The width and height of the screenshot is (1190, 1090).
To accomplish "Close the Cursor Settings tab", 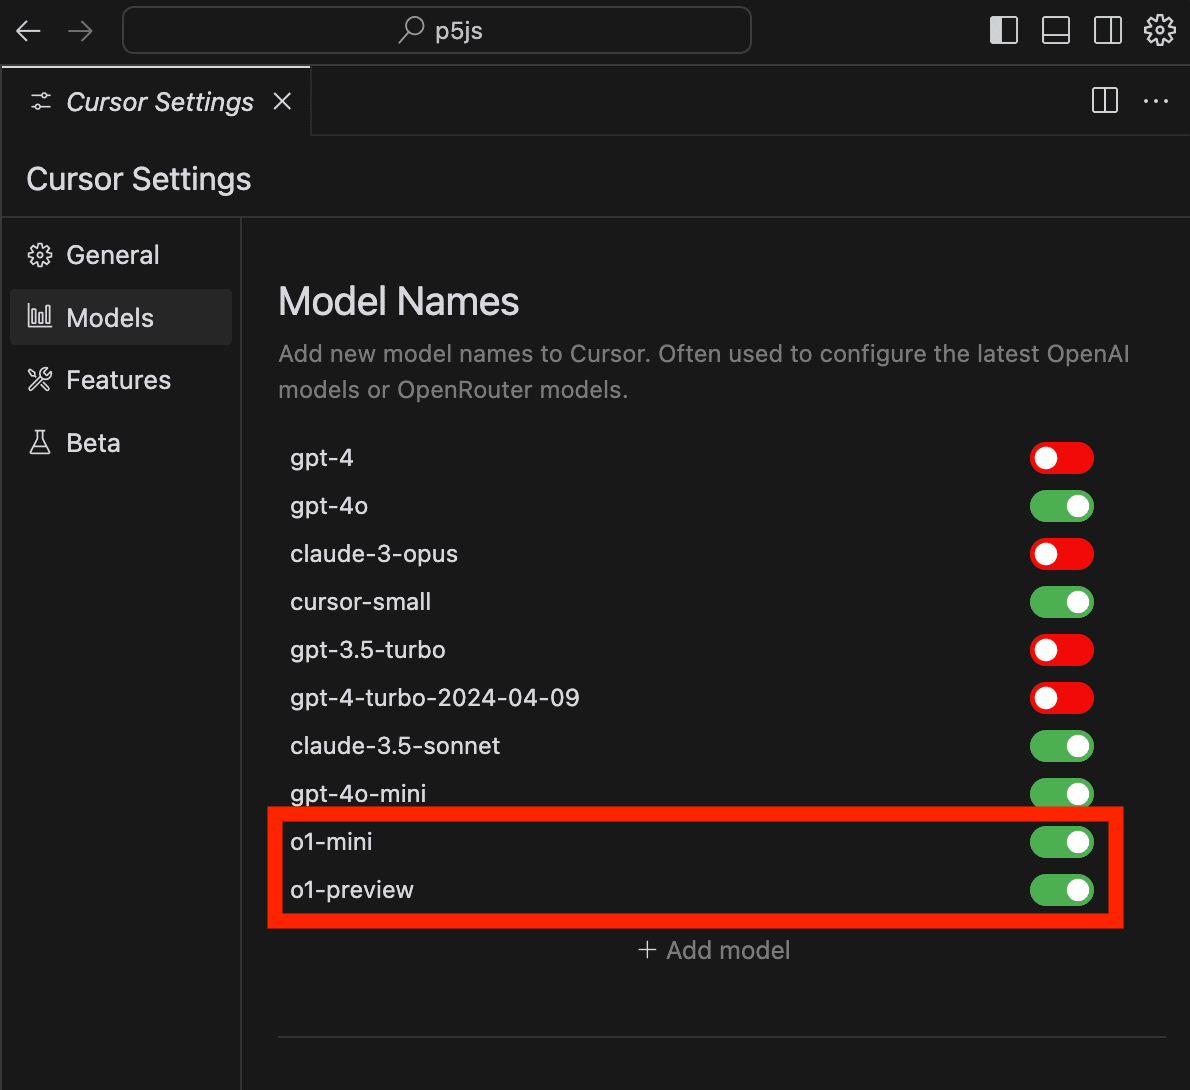I will click(282, 101).
